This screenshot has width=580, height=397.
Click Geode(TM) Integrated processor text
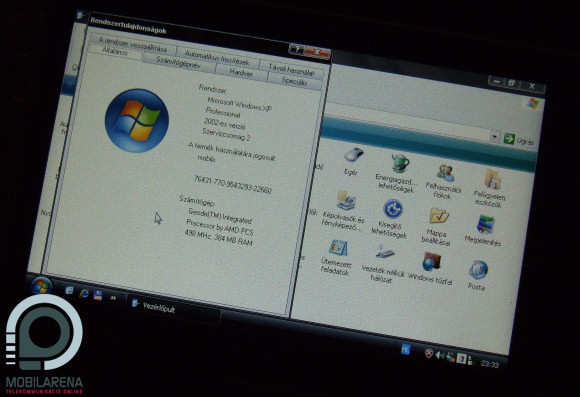click(x=219, y=216)
